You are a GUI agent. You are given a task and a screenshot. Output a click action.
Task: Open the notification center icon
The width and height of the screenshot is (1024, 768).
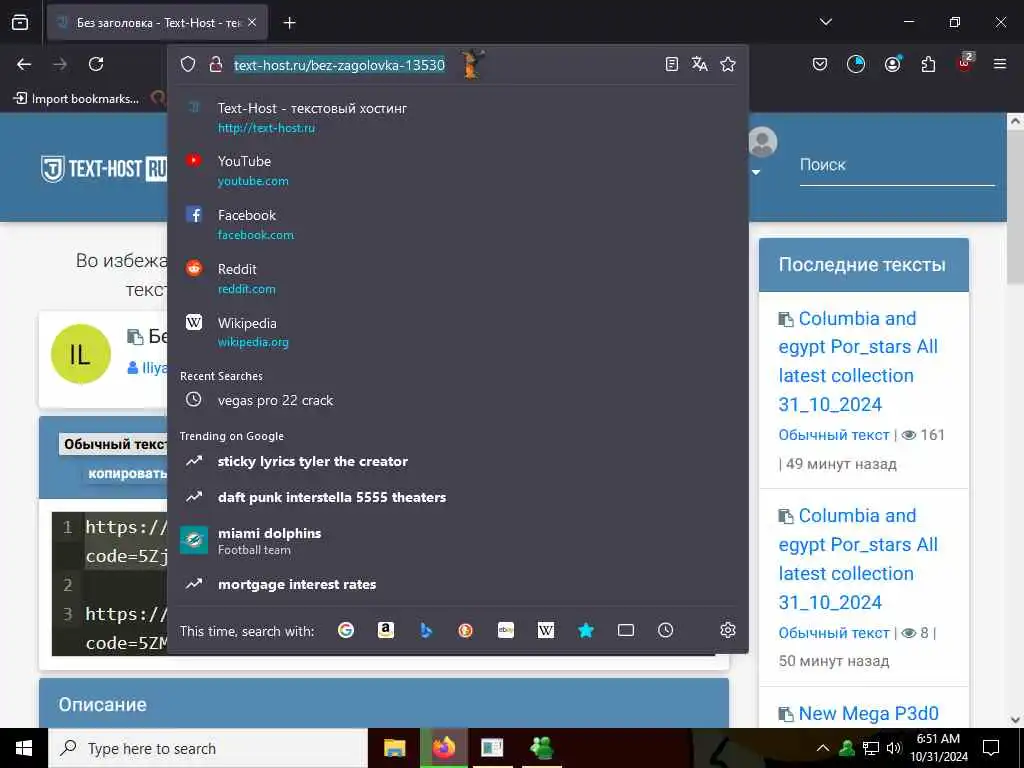click(x=991, y=748)
